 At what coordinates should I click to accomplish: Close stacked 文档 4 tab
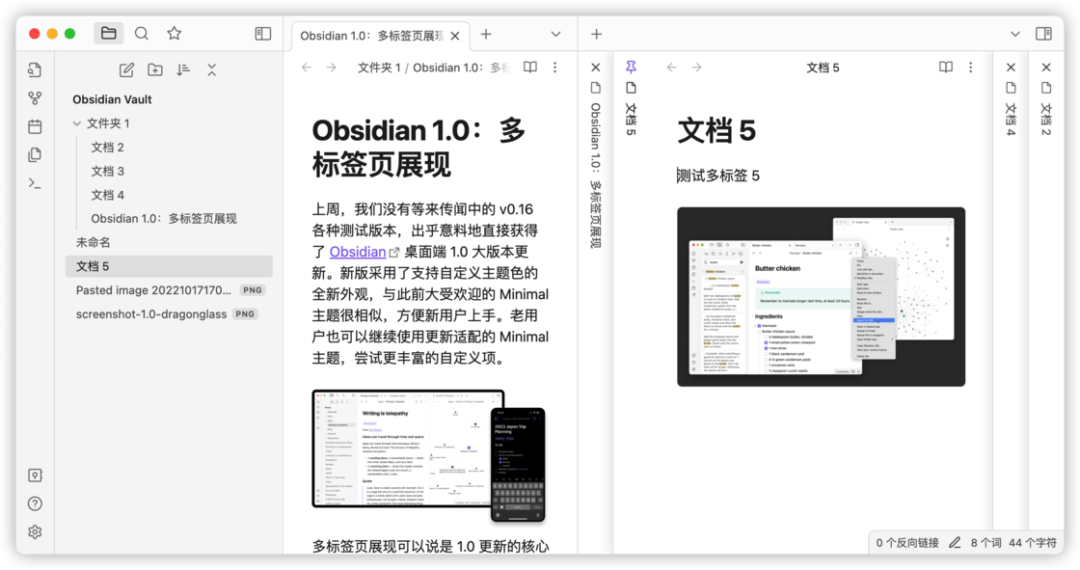pos(1010,67)
